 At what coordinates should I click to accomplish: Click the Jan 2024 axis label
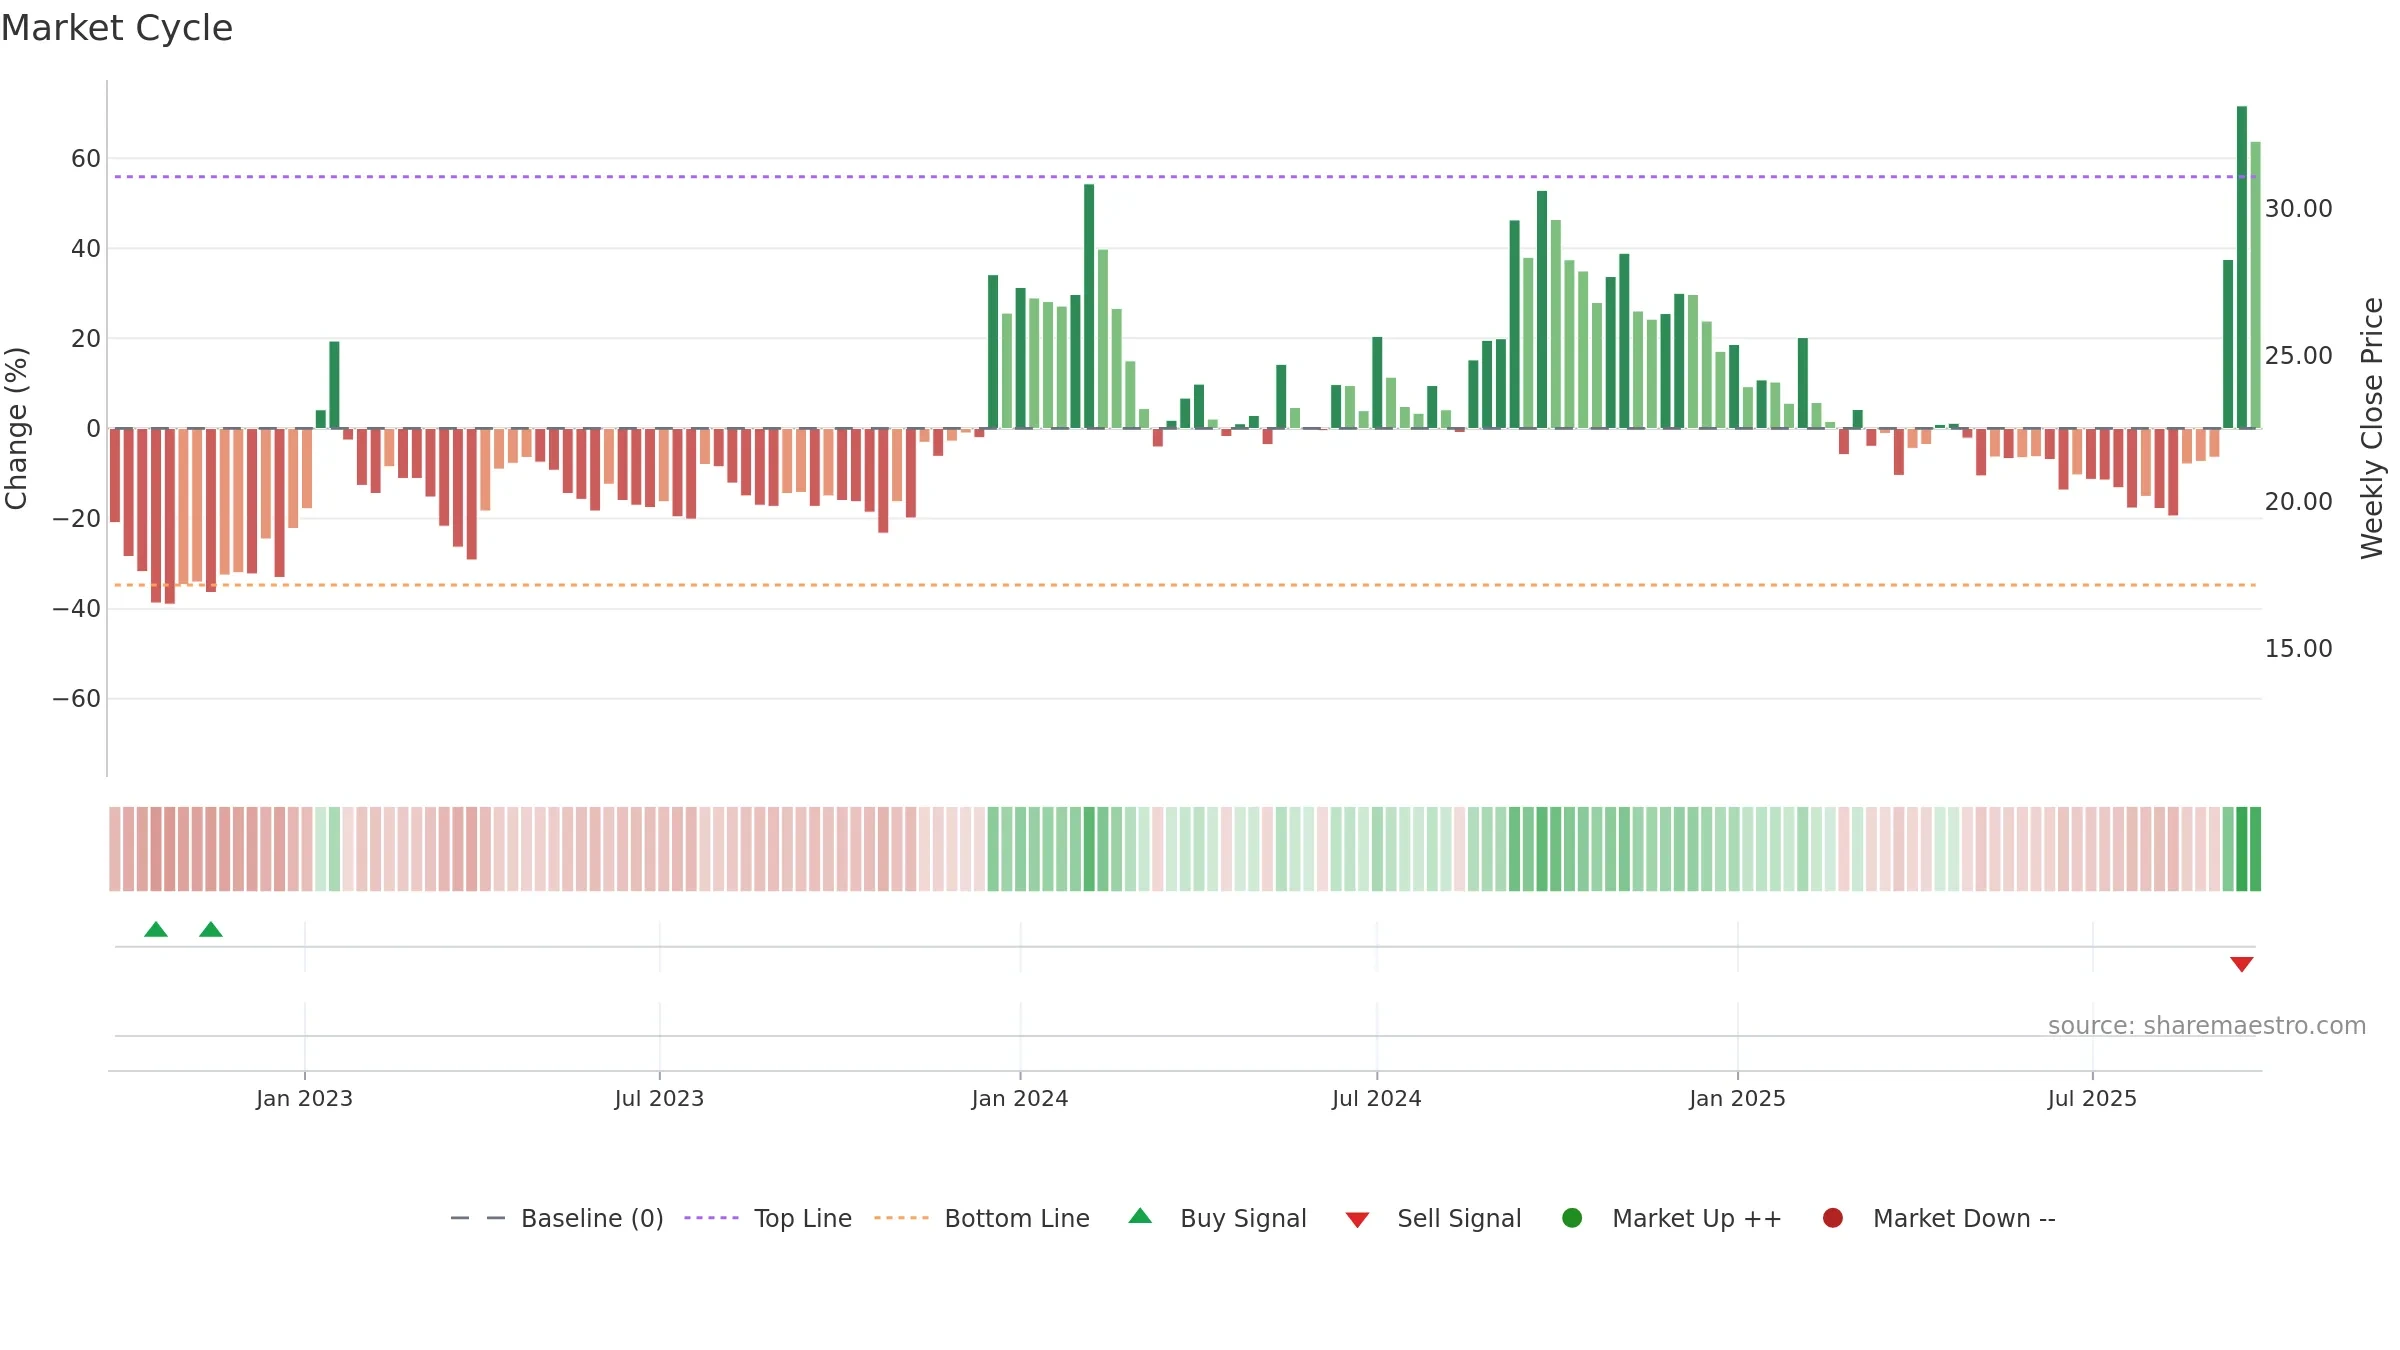click(x=1020, y=1098)
